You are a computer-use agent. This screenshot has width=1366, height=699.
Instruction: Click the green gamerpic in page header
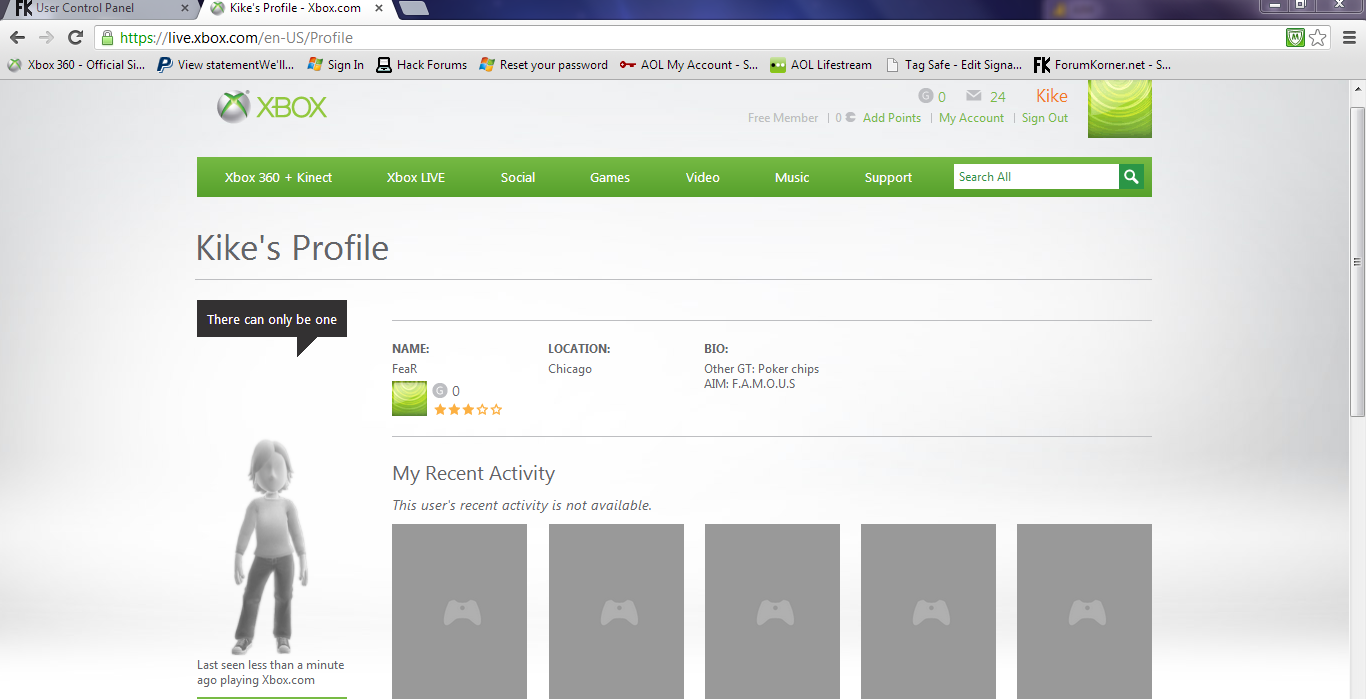tap(1120, 108)
